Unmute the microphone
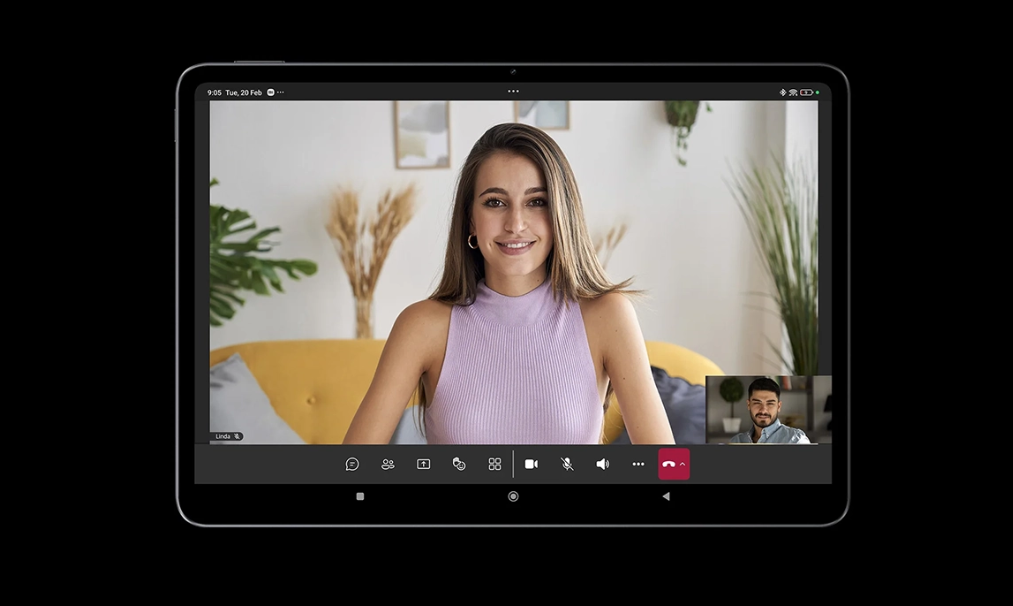Image resolution: width=1013 pixels, height=606 pixels. coord(567,464)
